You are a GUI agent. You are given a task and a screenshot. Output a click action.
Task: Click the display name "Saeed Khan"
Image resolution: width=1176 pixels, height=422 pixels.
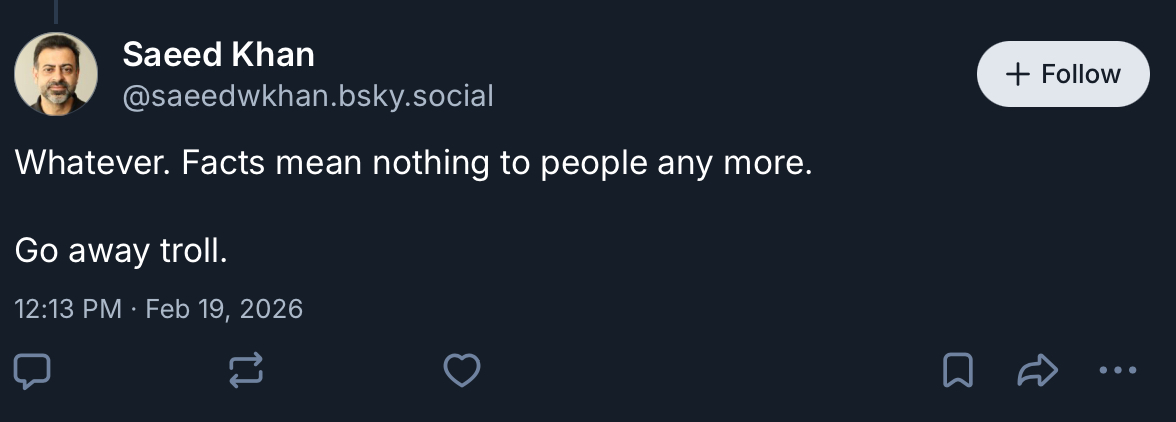(x=218, y=55)
